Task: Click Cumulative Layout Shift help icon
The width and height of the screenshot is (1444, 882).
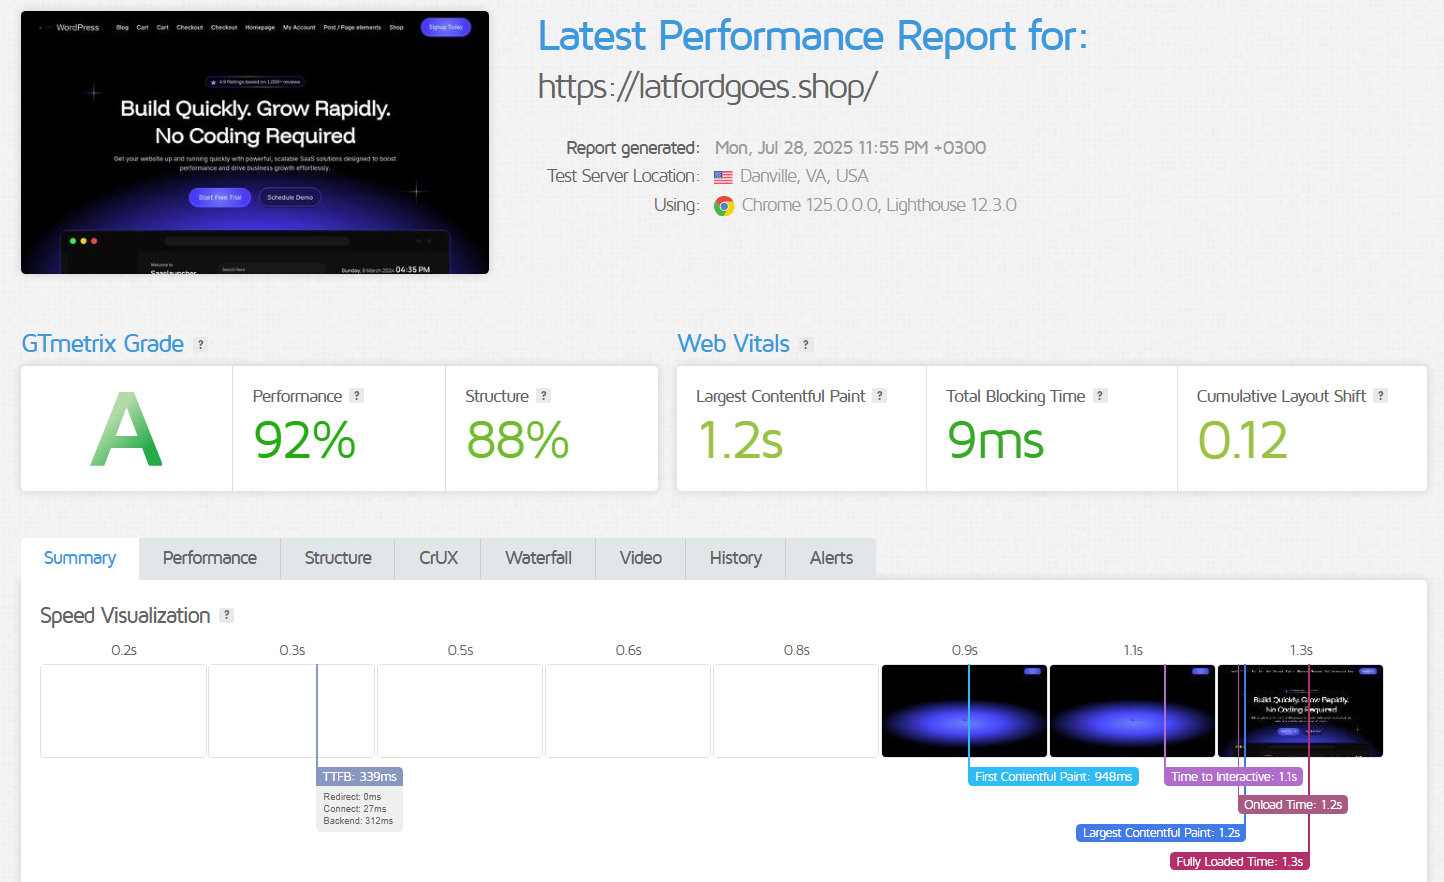Action: [1381, 396]
